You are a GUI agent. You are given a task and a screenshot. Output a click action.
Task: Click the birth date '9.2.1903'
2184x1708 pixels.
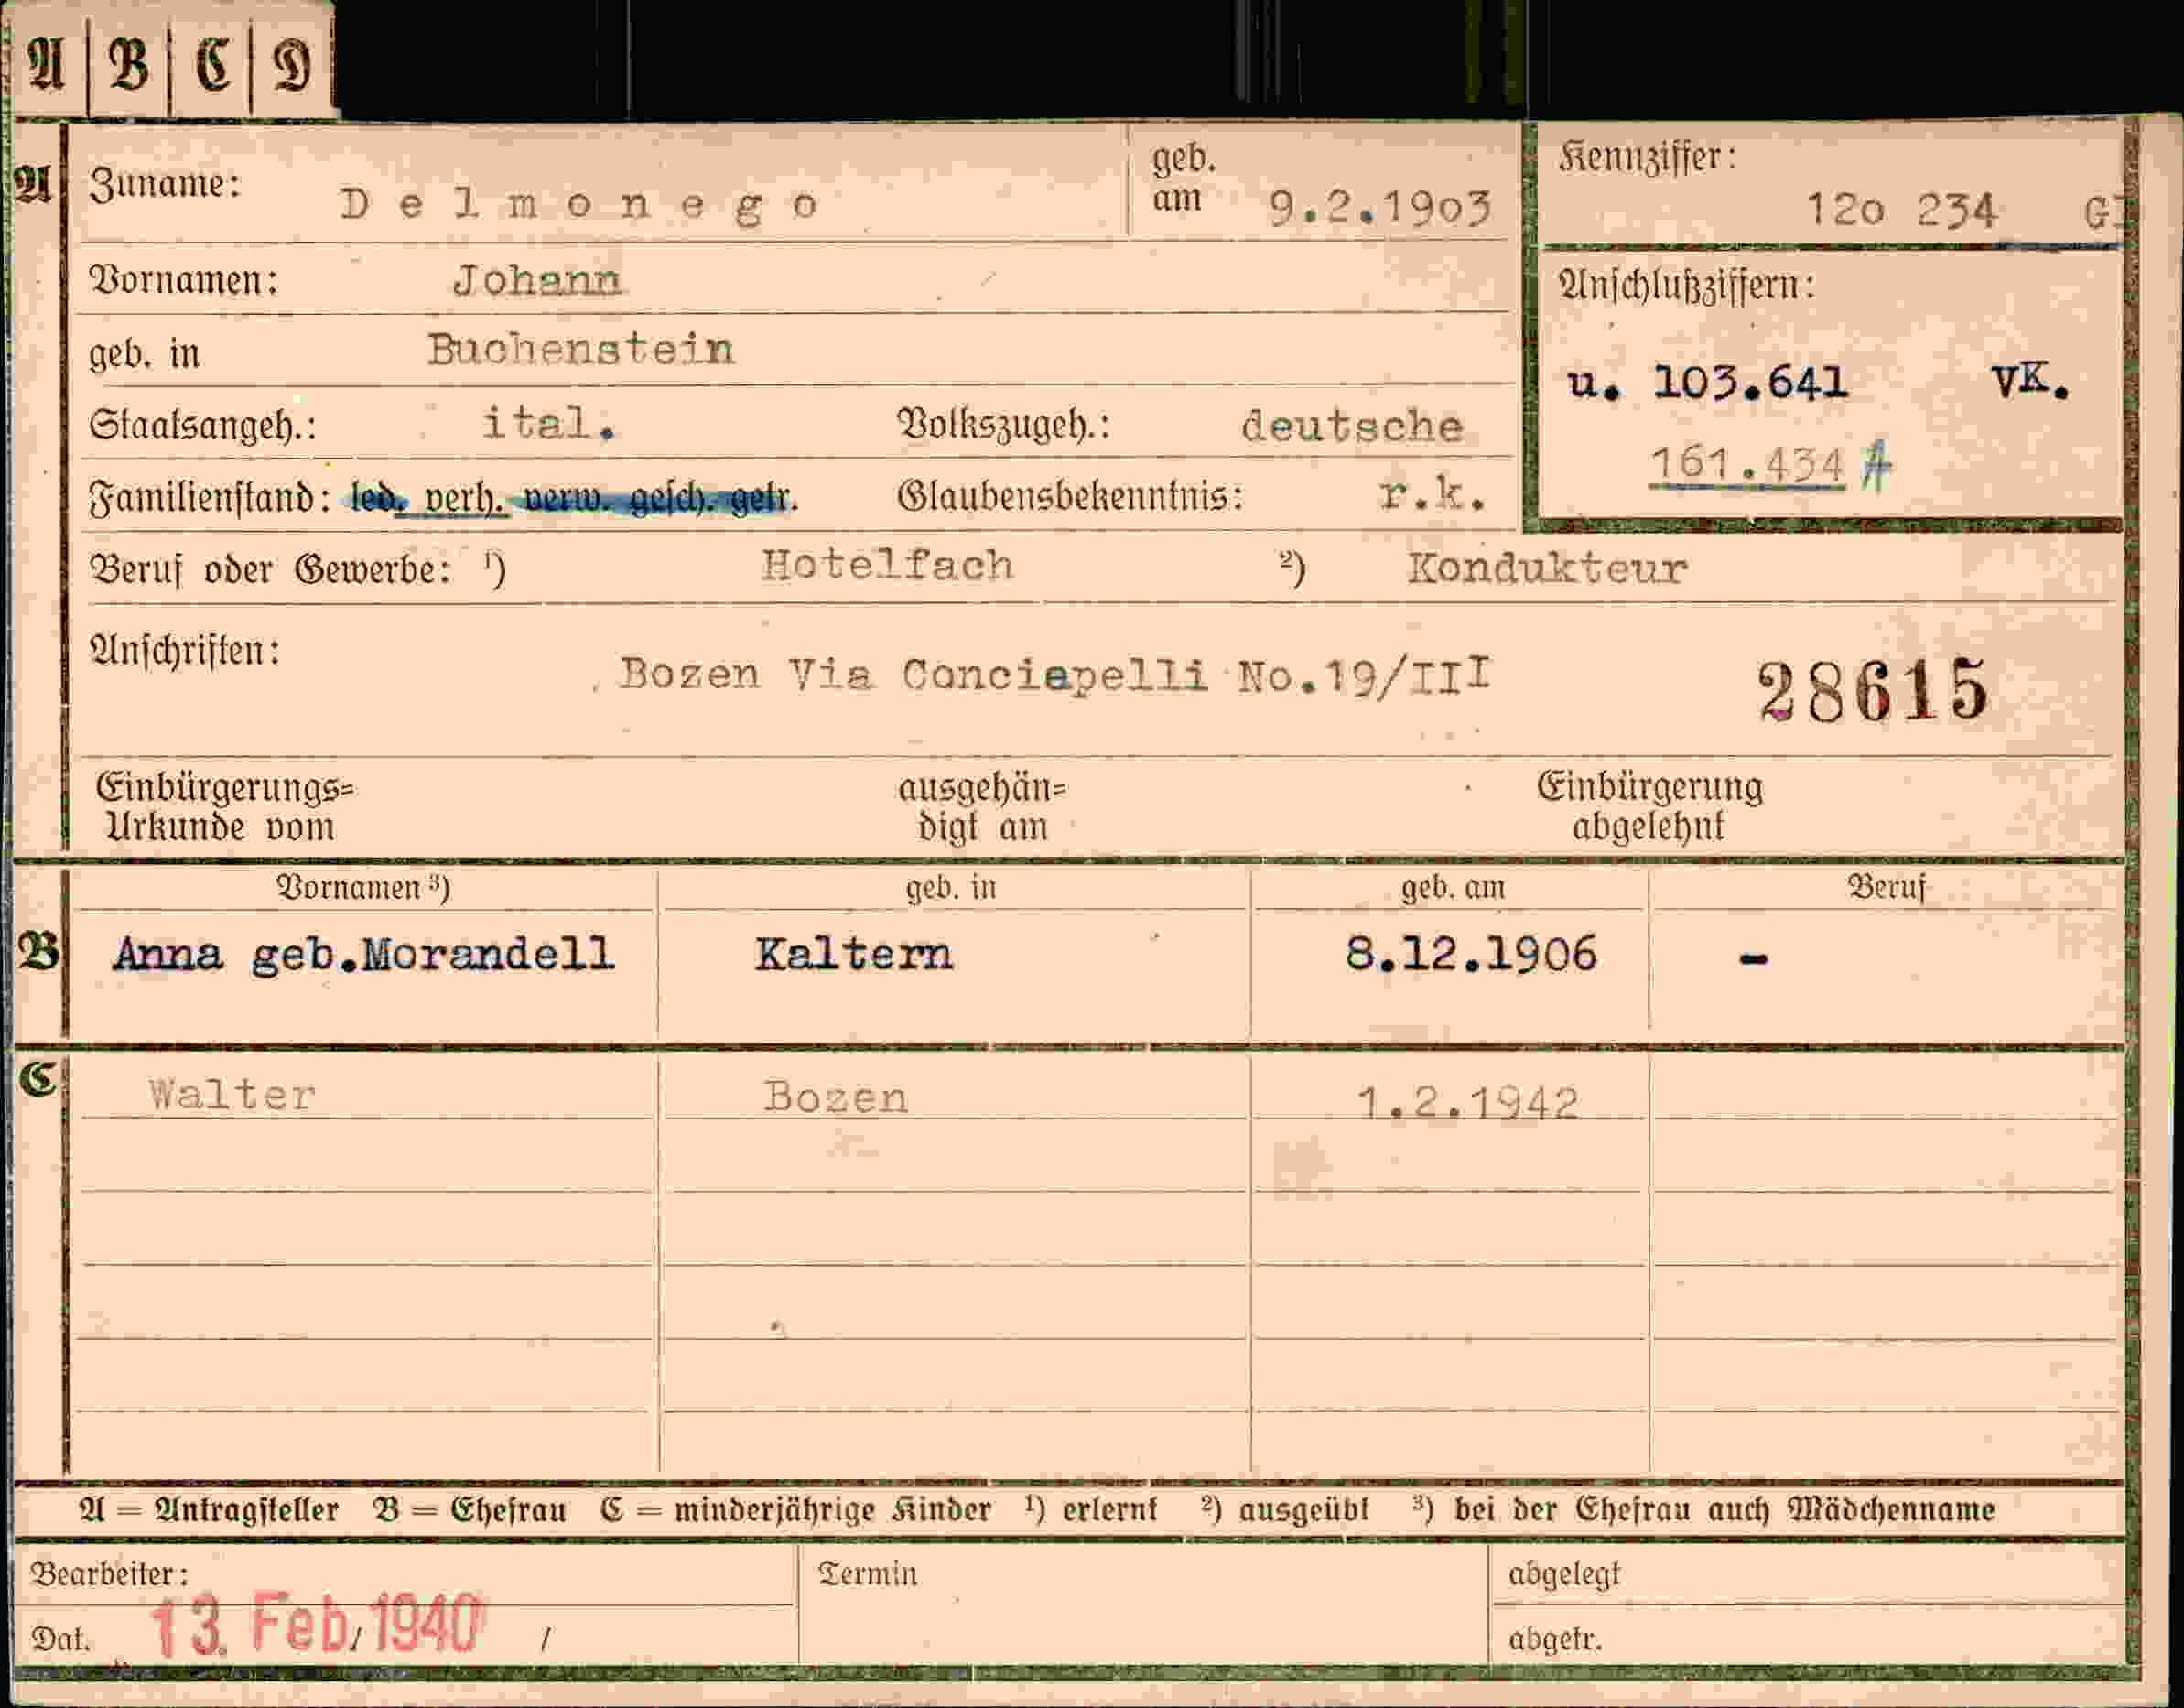1380,208
